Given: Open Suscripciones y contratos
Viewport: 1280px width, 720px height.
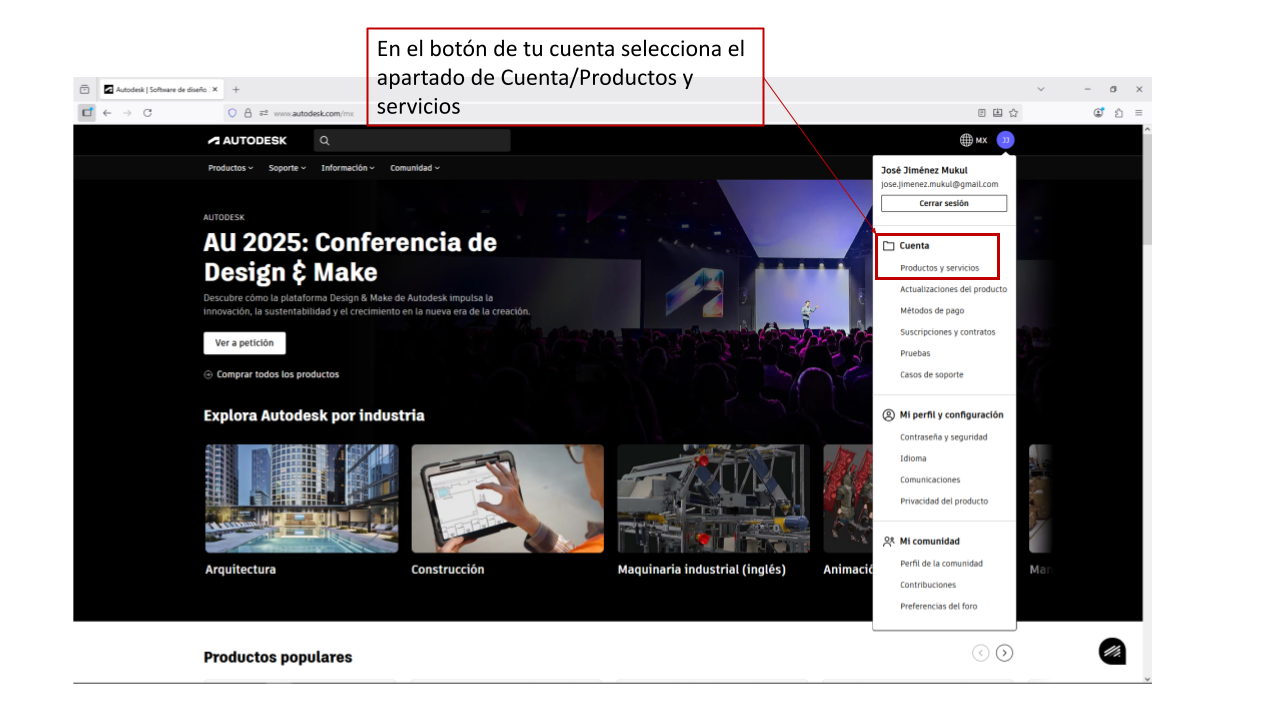Looking at the screenshot, I should coord(948,332).
